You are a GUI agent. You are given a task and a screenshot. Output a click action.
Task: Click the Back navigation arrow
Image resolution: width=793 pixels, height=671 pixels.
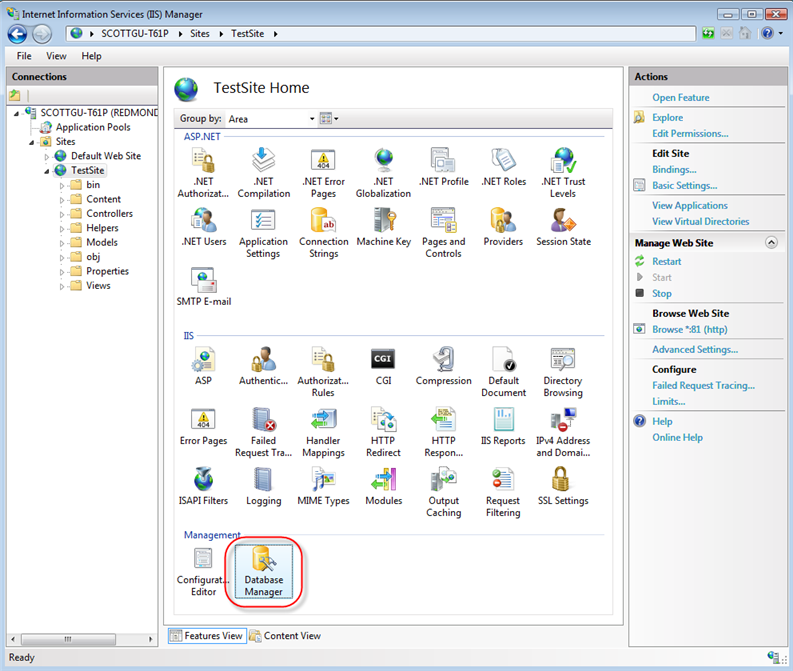18,34
